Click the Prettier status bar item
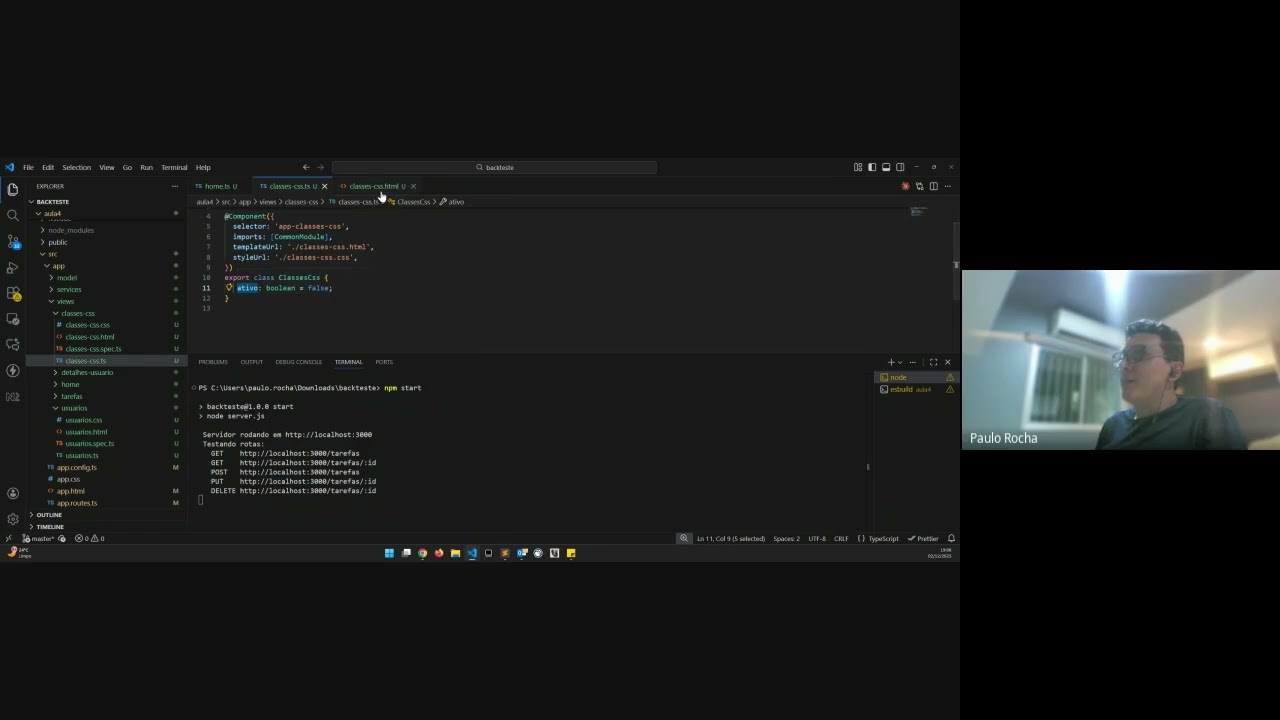Image resolution: width=1280 pixels, height=720 pixels. click(924, 538)
